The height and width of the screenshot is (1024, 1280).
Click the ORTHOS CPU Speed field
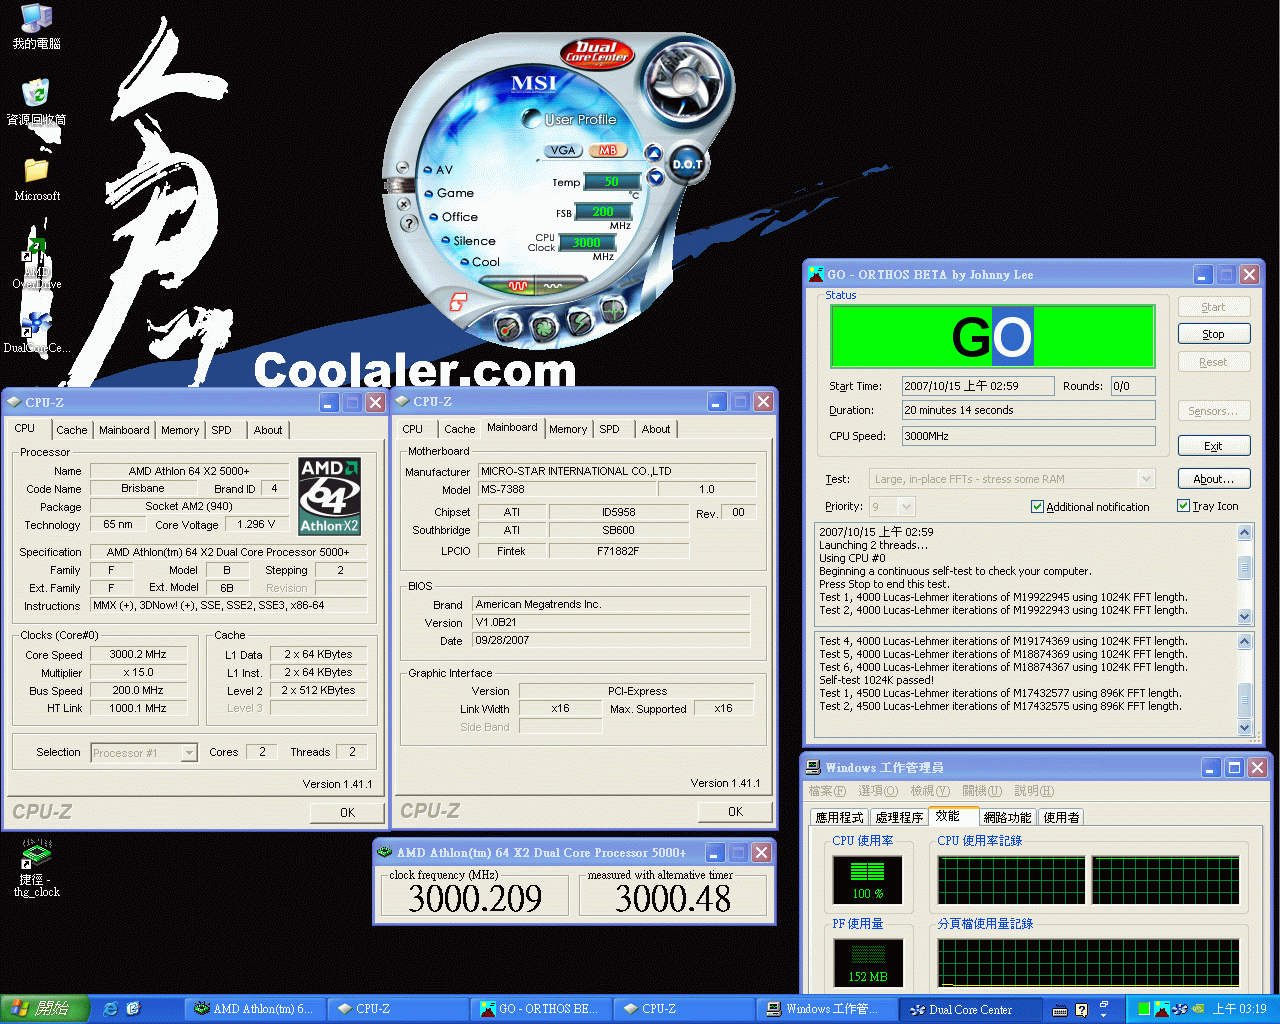[1028, 436]
